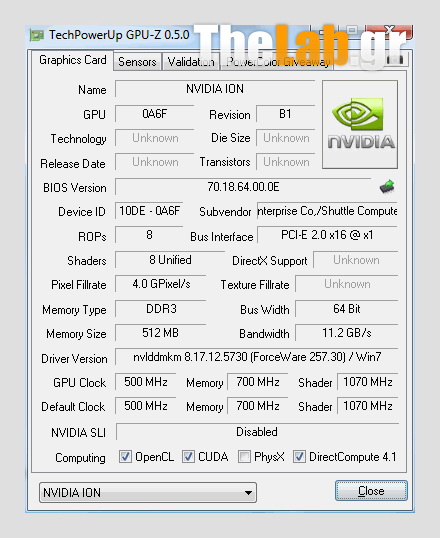Click the Computing label
This screenshot has height=538, width=440.
coord(80,458)
